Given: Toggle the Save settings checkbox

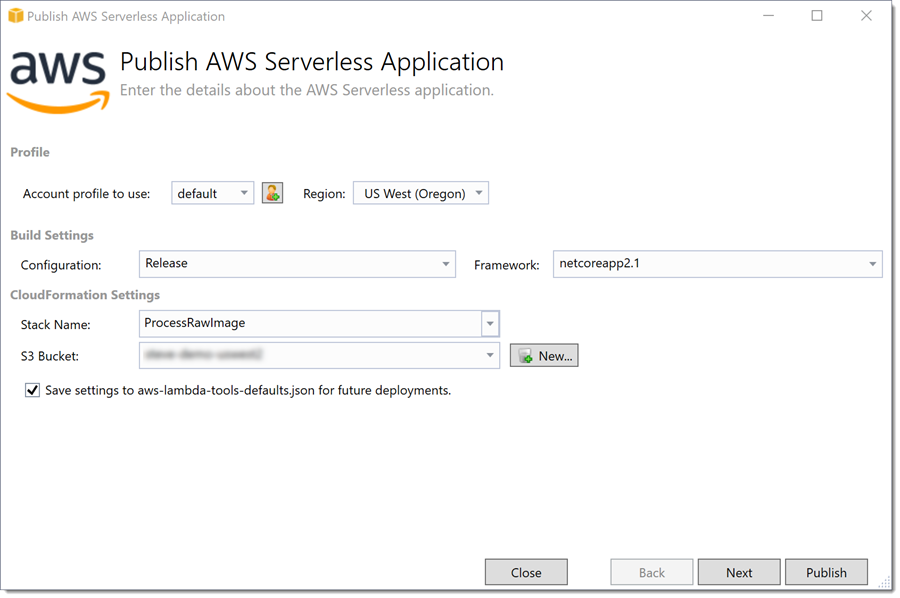Looking at the screenshot, I should (32, 390).
